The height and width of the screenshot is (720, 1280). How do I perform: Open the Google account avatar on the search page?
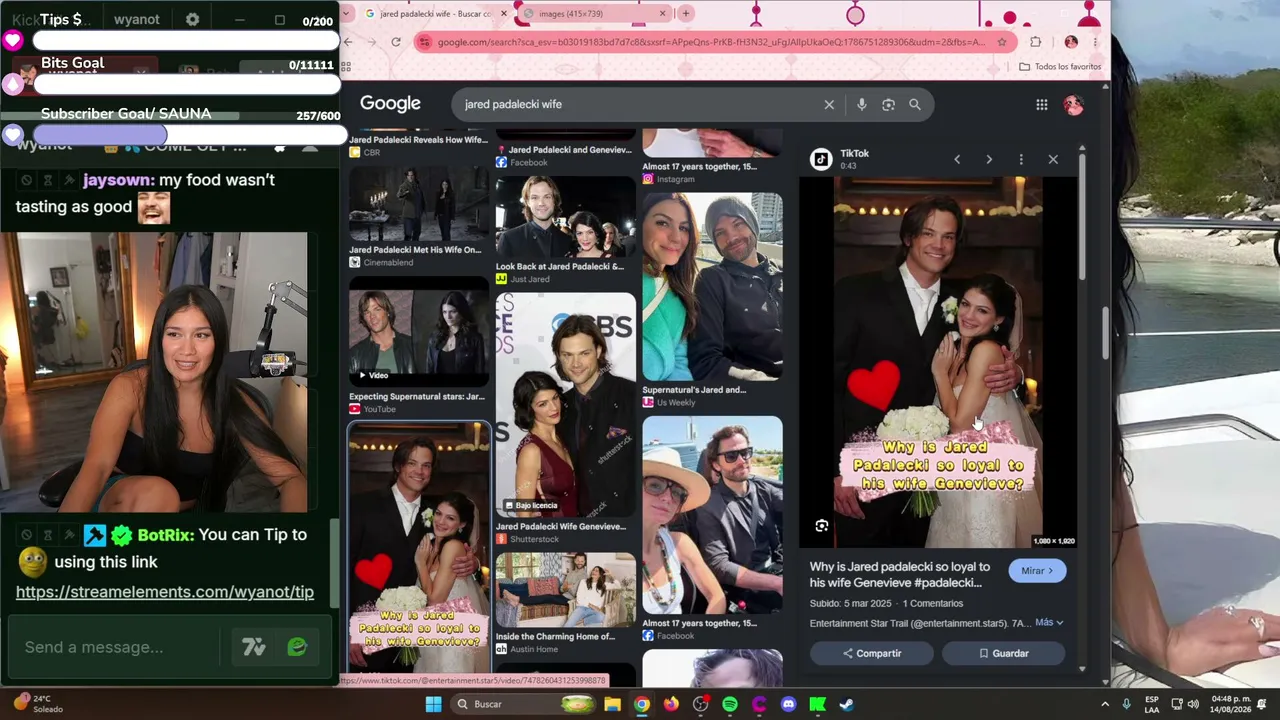1073,105
